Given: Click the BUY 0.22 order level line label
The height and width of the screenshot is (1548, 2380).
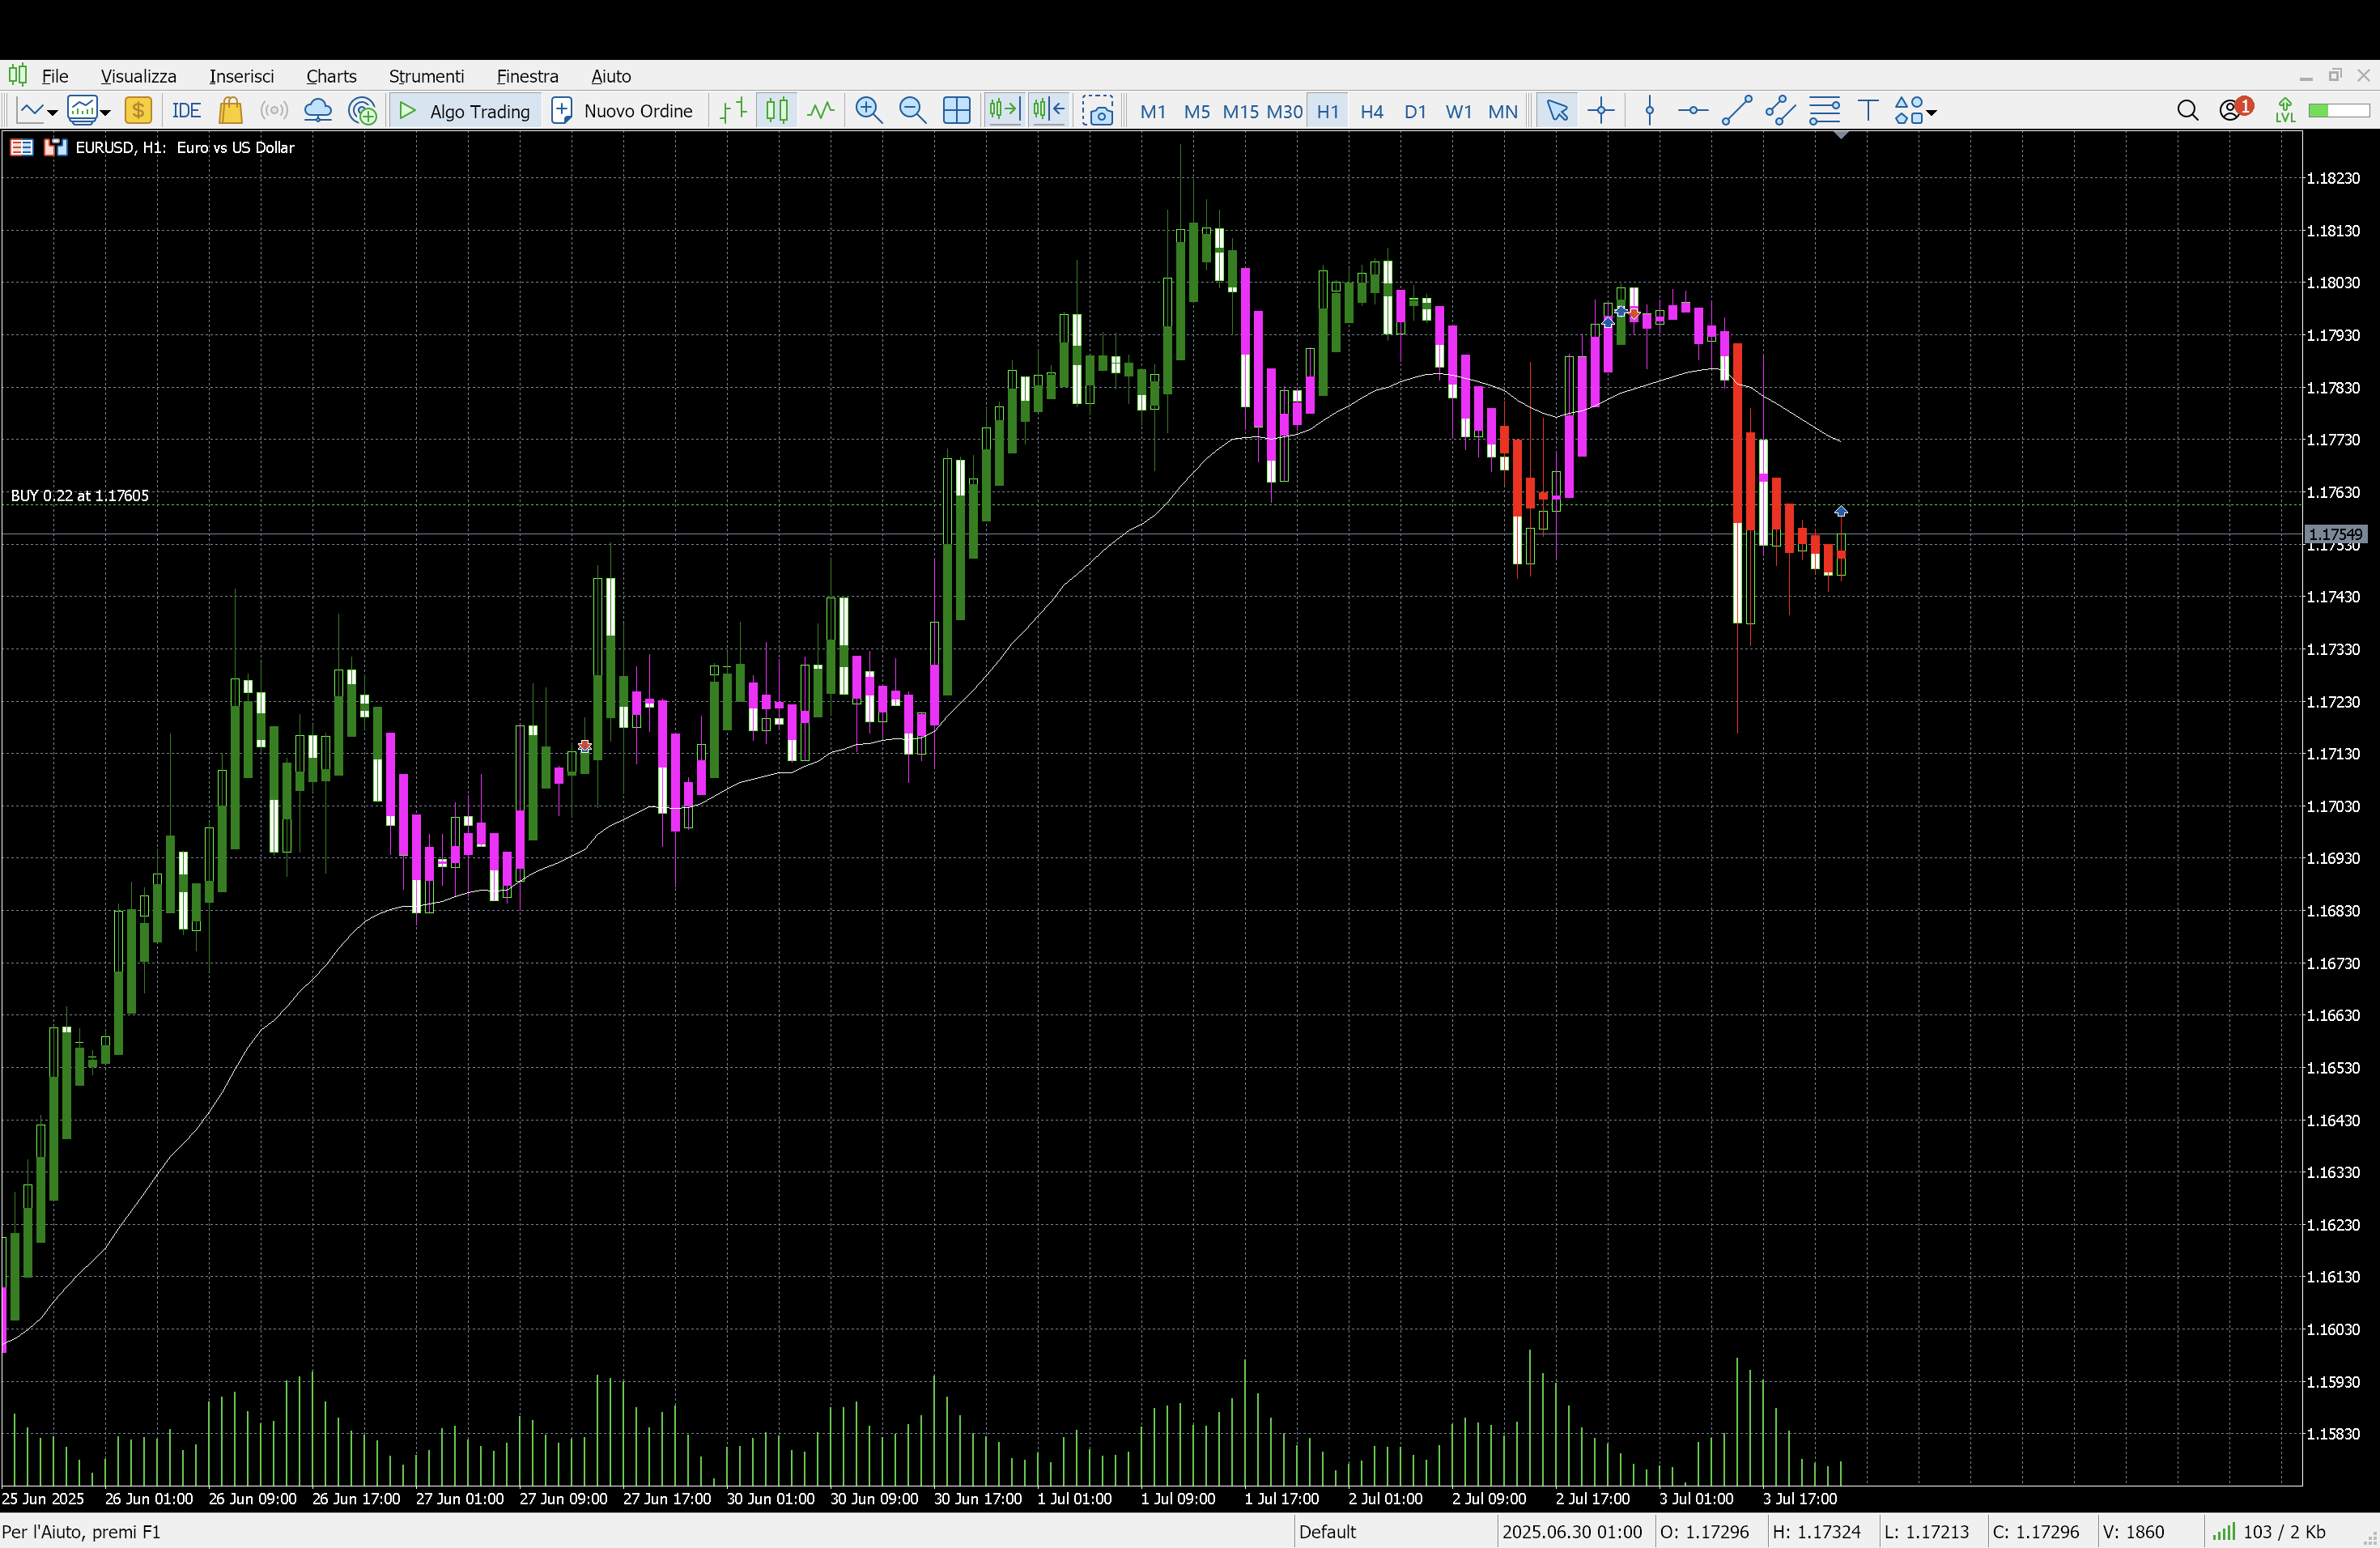Looking at the screenshot, I should 80,496.
